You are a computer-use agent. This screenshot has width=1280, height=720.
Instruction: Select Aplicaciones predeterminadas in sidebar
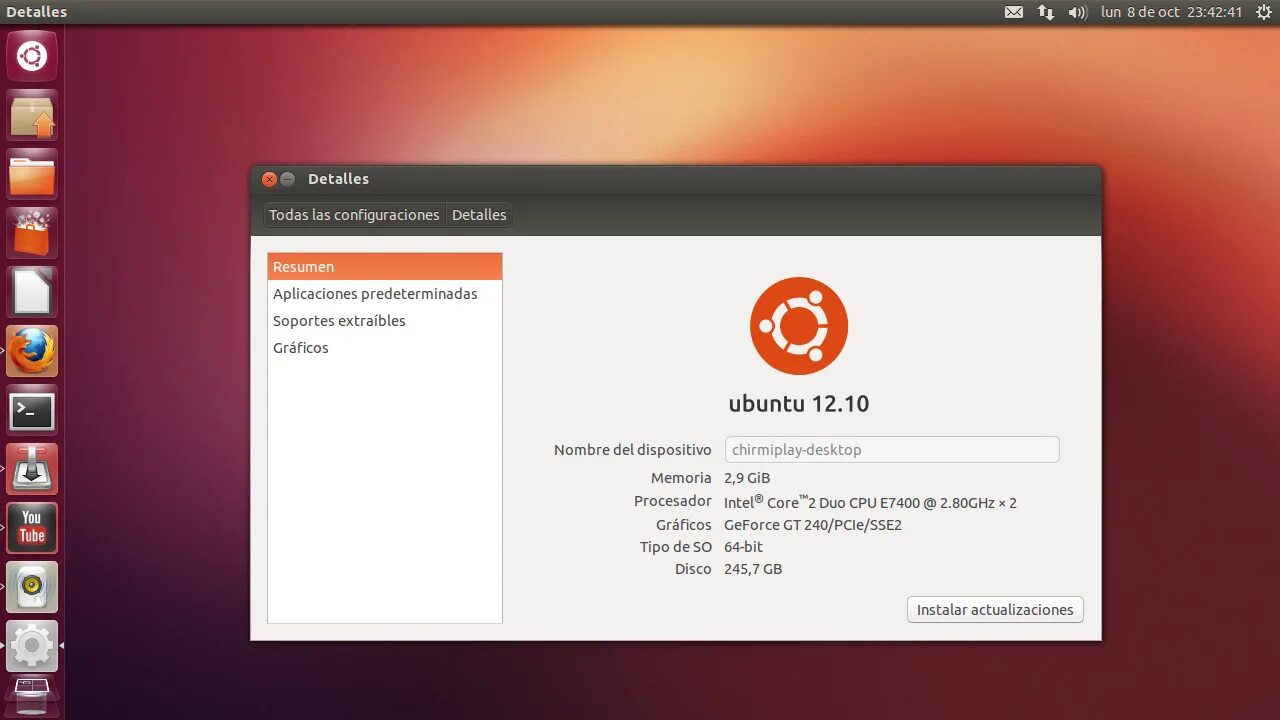pos(385,294)
